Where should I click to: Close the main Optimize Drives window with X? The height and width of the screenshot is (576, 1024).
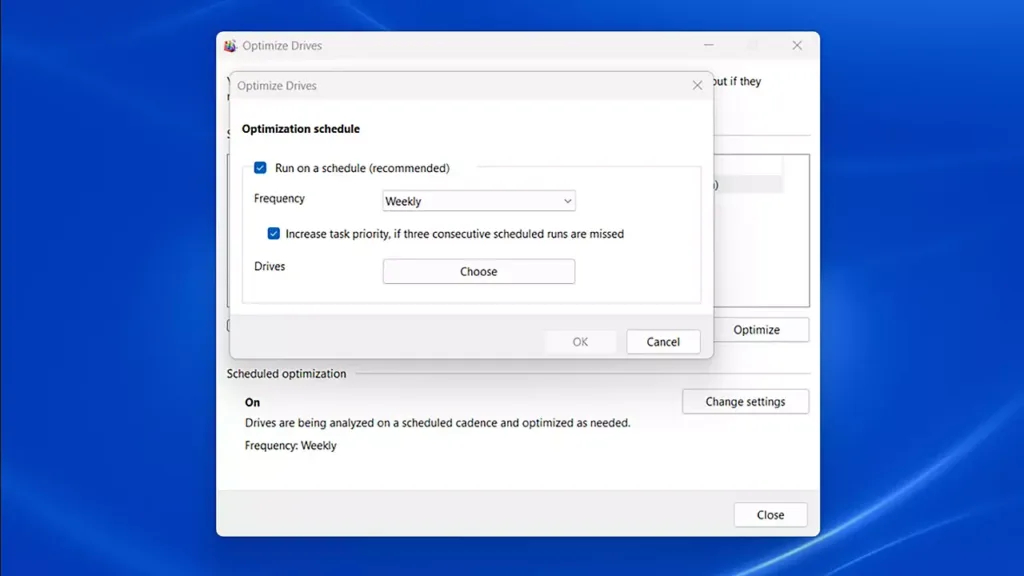click(x=797, y=45)
